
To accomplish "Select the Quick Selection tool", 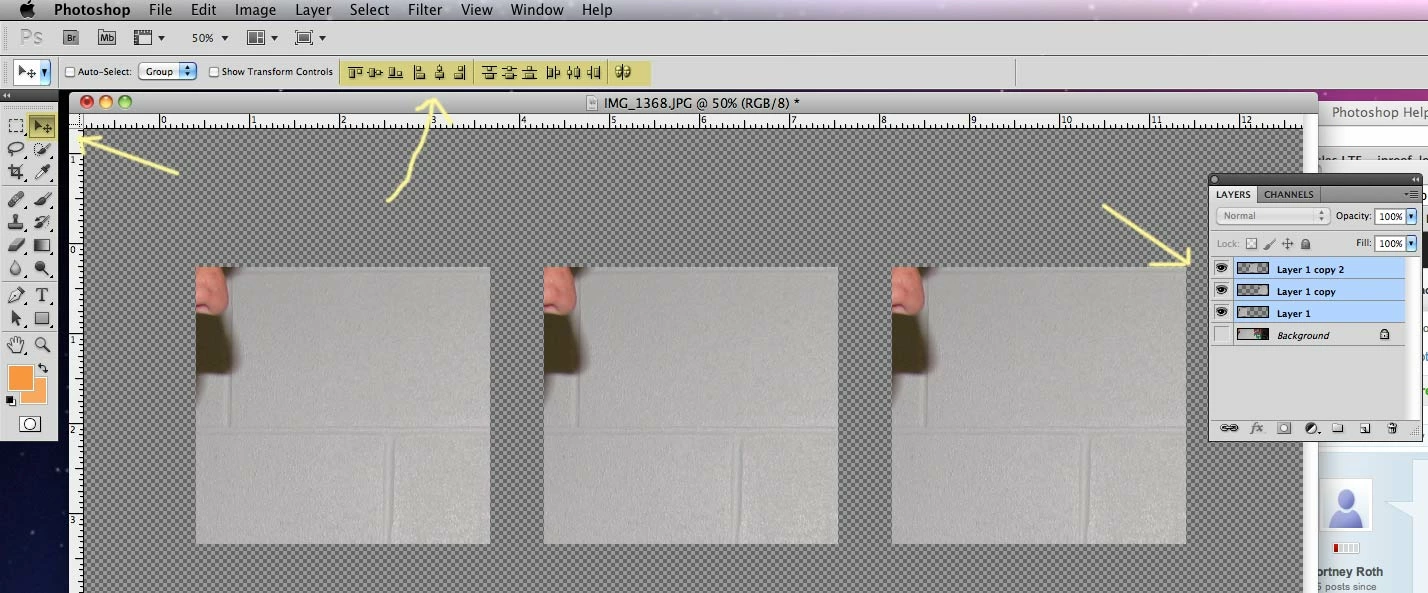I will [42, 150].
